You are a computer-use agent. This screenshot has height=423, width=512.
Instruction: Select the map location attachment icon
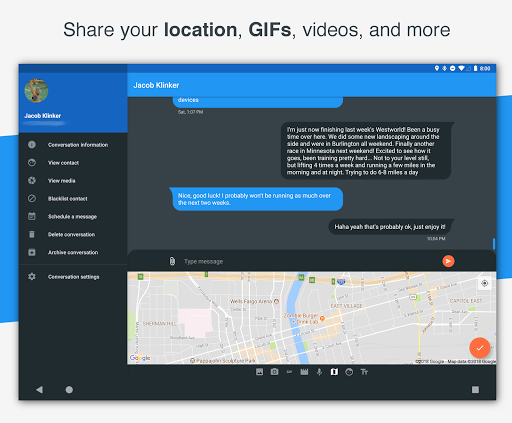coord(334,372)
